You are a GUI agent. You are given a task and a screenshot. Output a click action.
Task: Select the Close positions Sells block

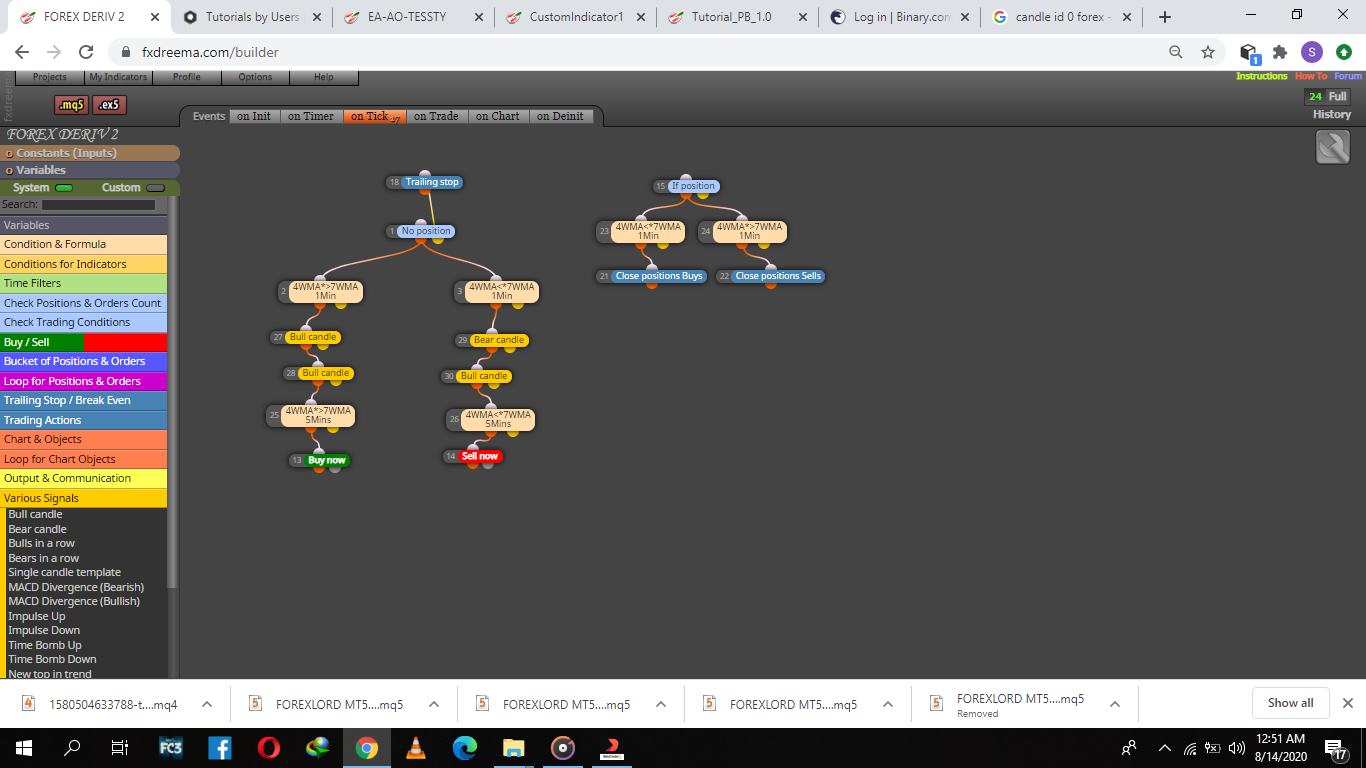click(778, 276)
